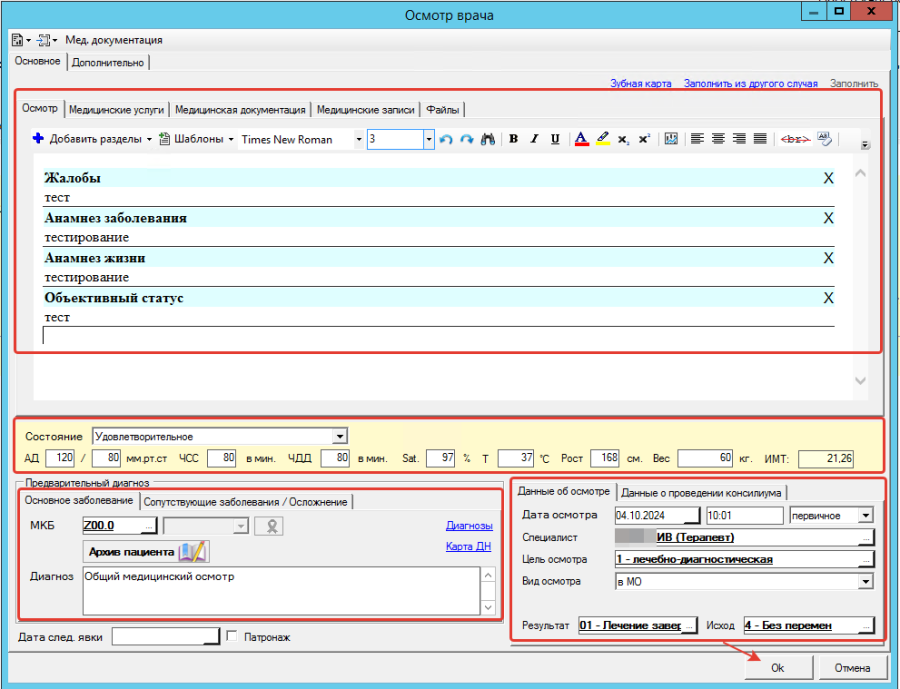Open the Вид осмотра dropdown
This screenshot has height=689, width=900.
(x=866, y=582)
